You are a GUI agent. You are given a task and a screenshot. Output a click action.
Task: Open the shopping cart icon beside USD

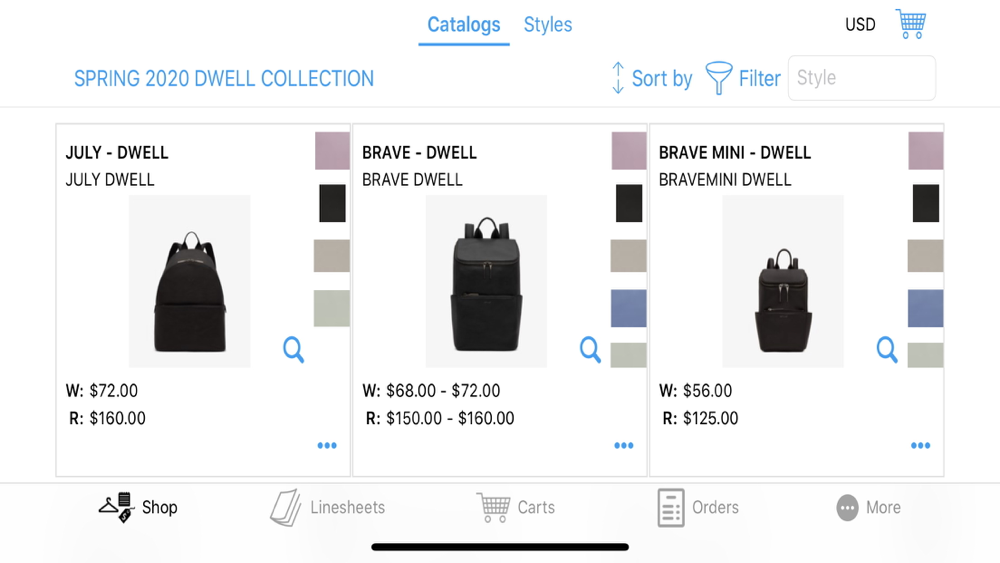coord(911,24)
